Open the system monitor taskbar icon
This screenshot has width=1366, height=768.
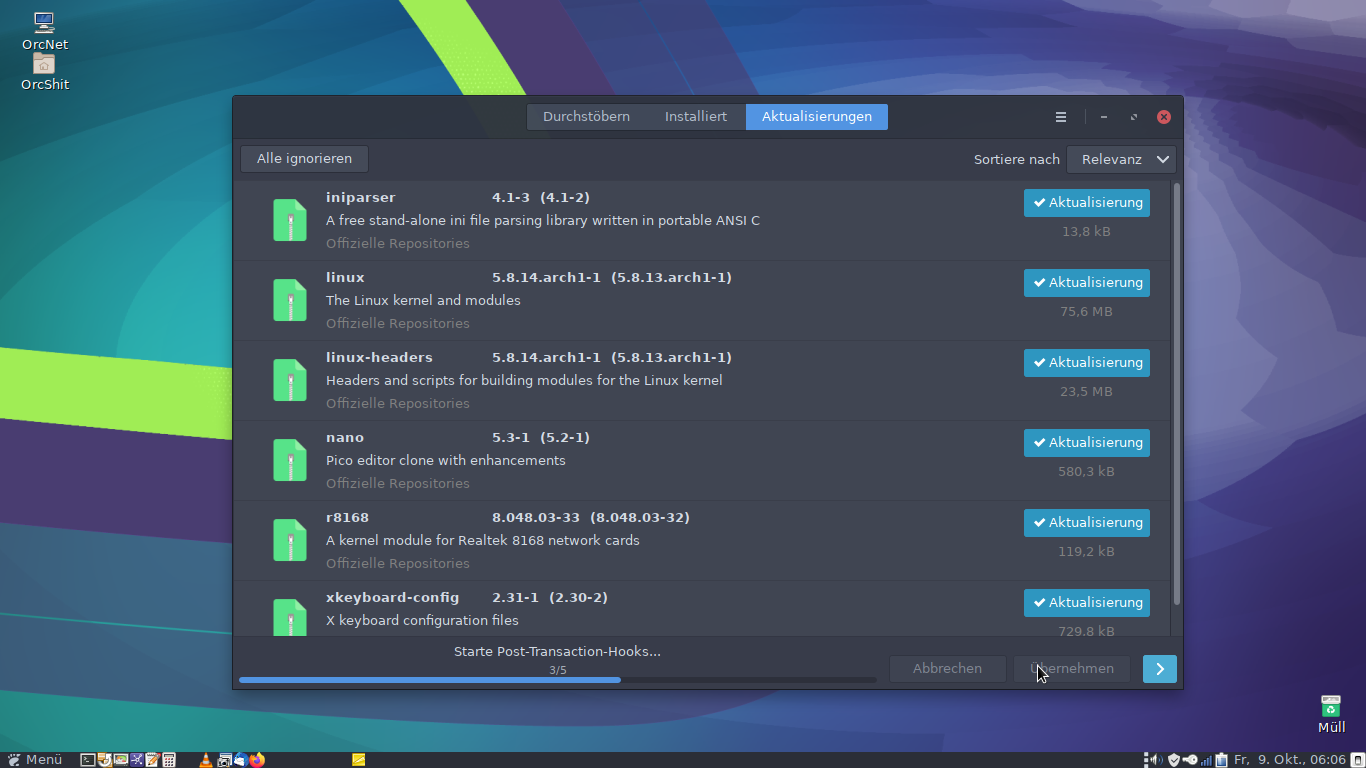point(121,760)
